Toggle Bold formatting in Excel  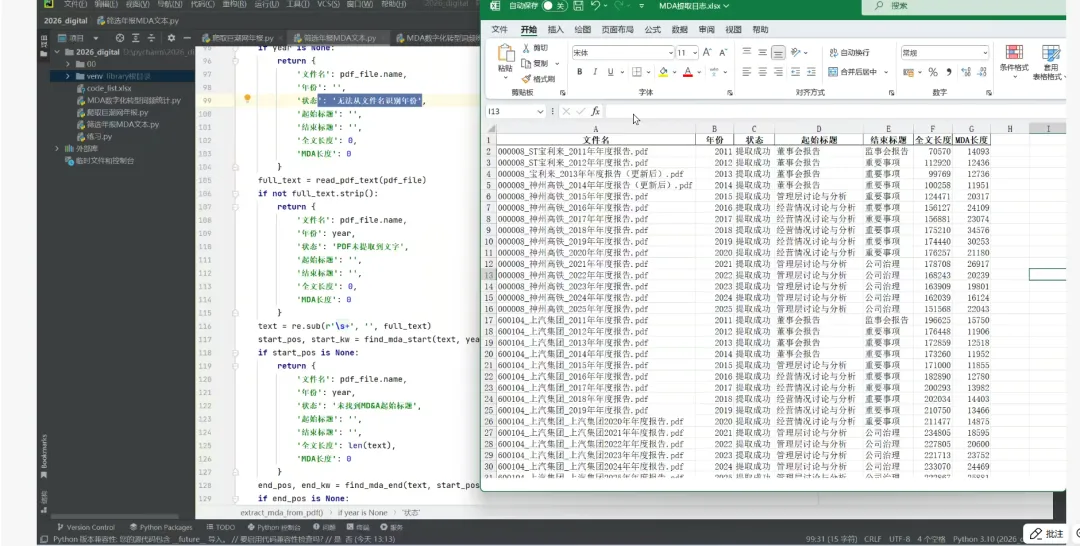pyautogui.click(x=579, y=72)
